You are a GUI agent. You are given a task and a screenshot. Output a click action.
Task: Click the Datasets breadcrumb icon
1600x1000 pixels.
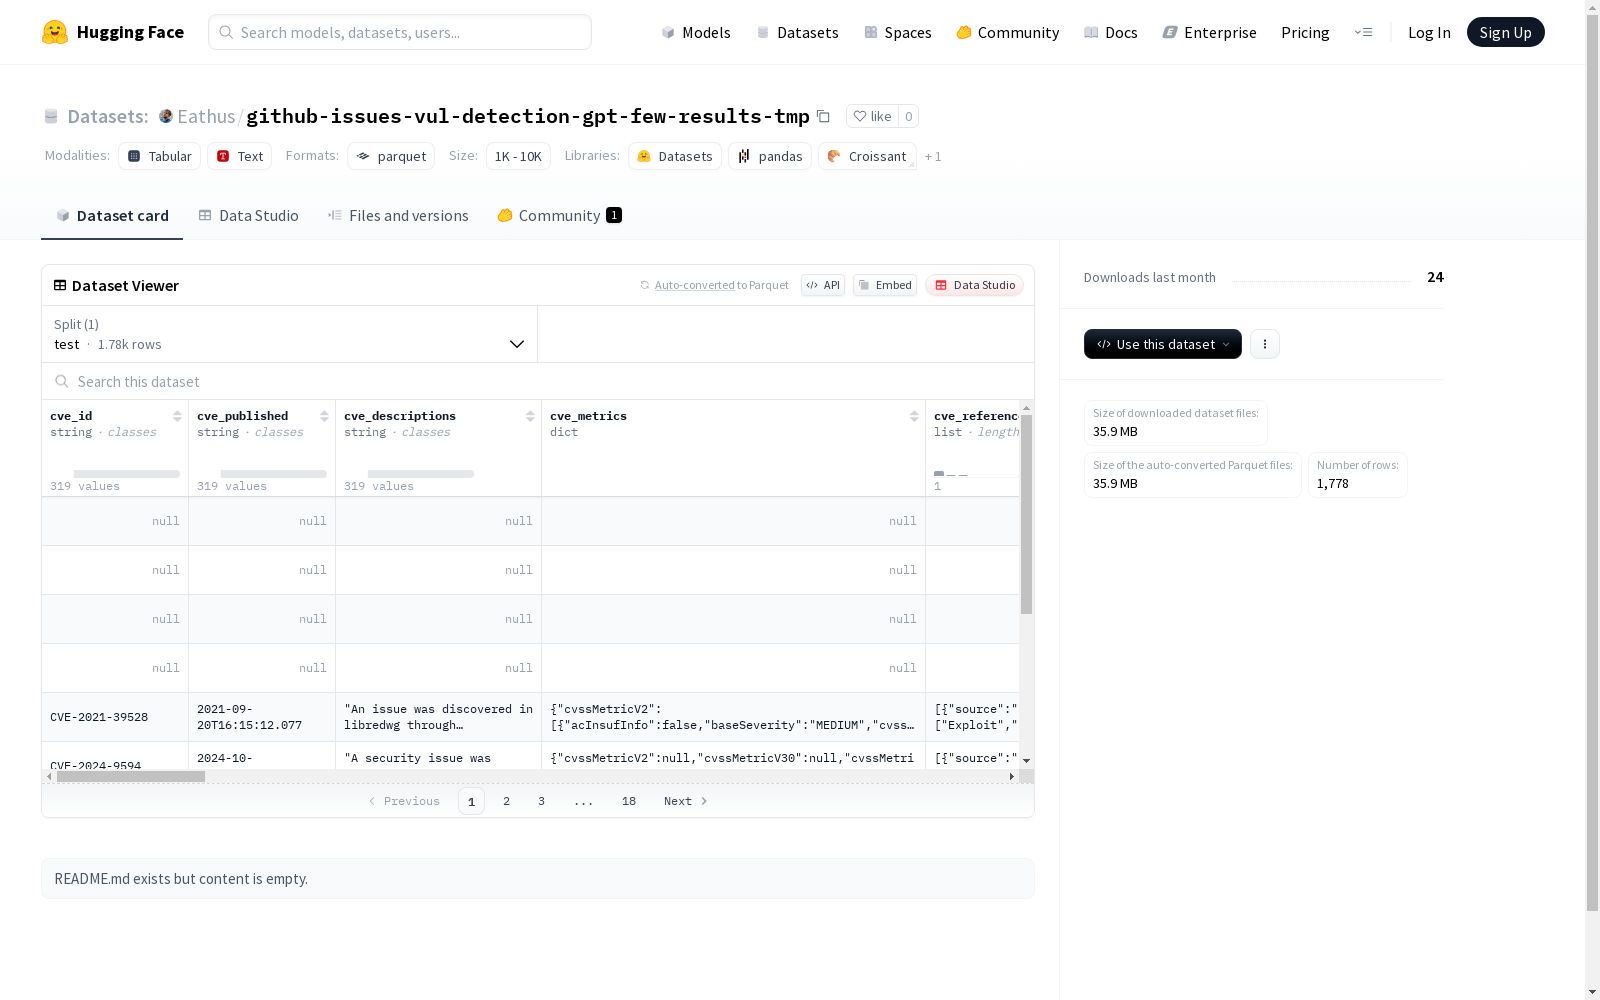tap(51, 116)
